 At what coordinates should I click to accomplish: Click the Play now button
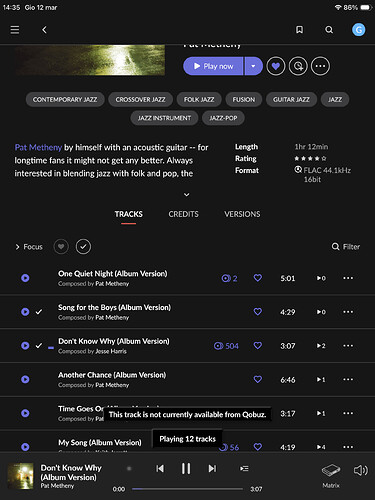(213, 66)
